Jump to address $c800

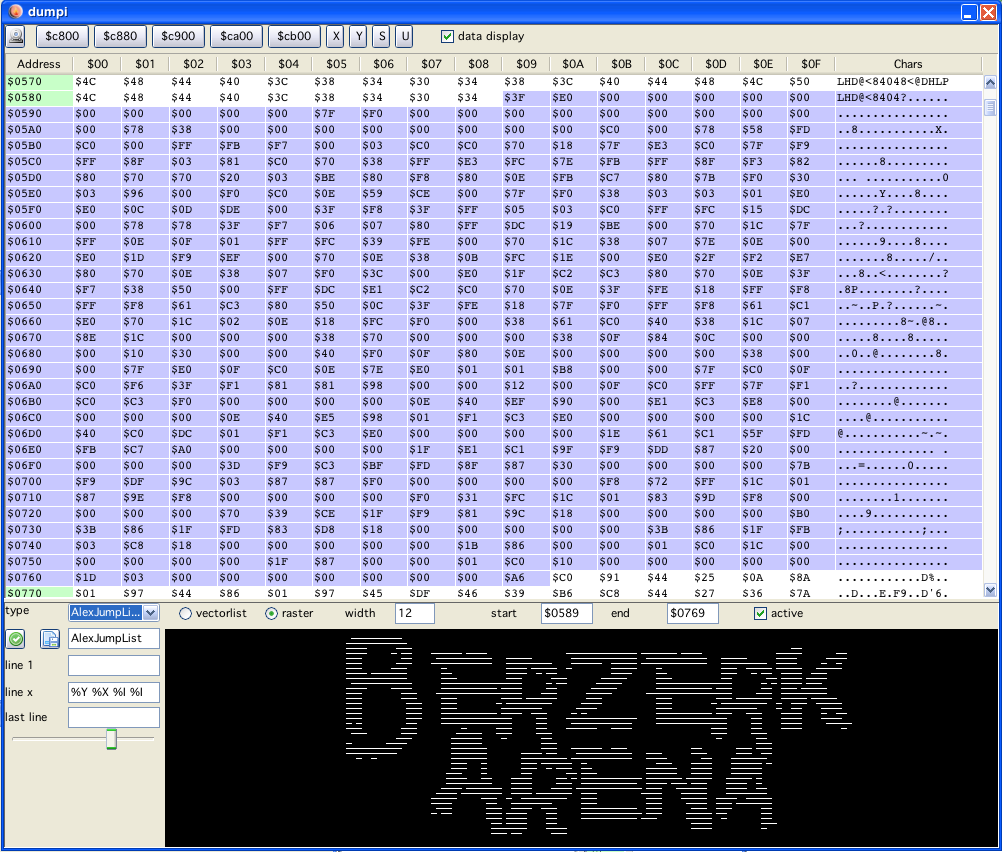62,37
